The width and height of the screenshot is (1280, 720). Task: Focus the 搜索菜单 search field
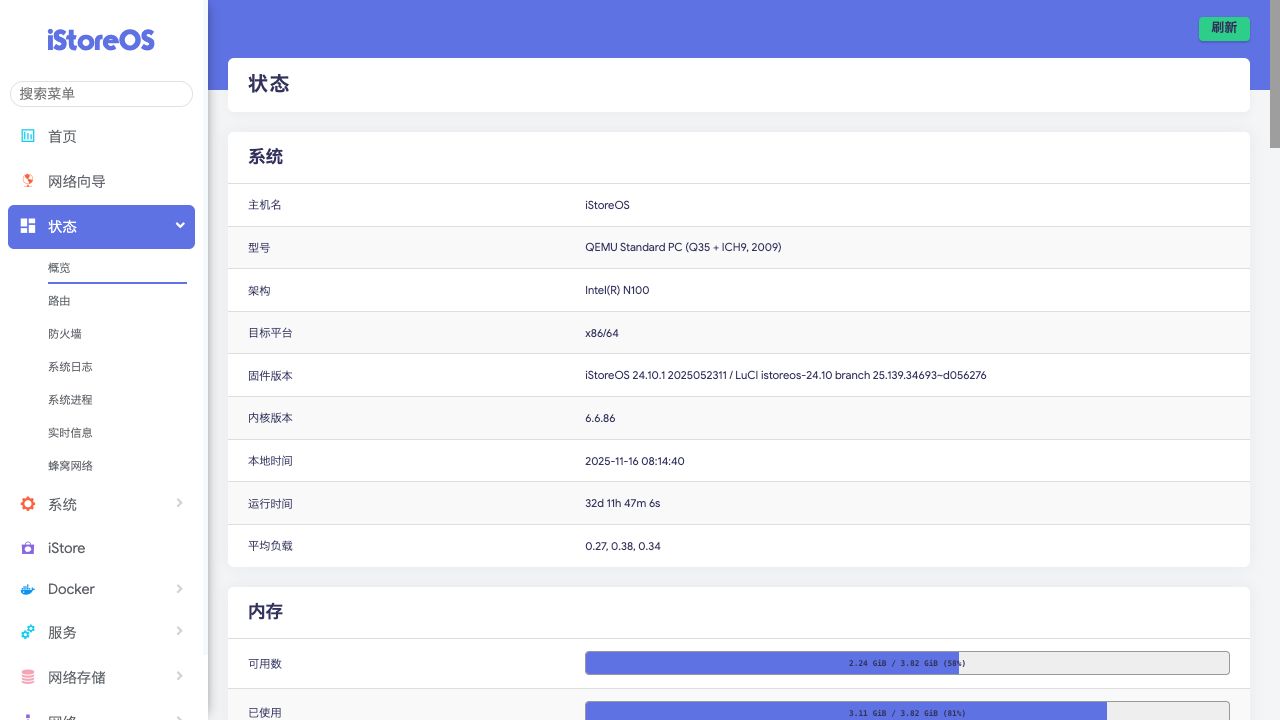click(x=101, y=93)
